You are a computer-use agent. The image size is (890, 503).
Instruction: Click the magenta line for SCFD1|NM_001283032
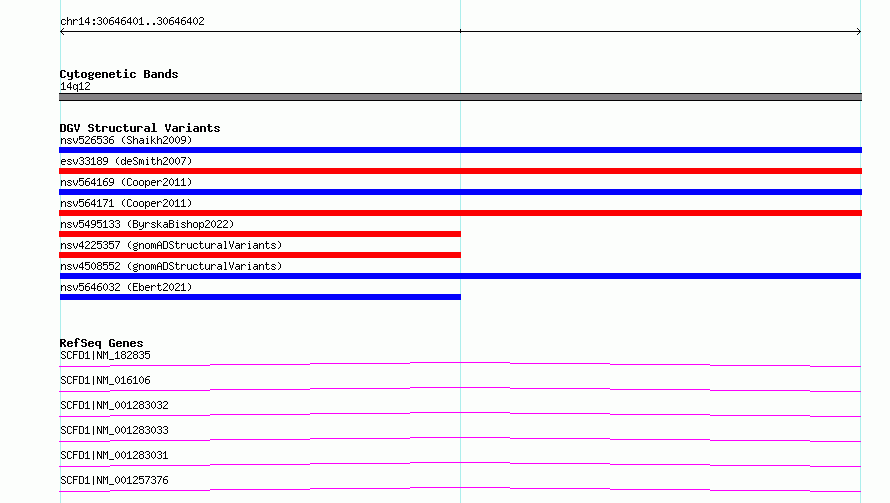[x=460, y=414]
